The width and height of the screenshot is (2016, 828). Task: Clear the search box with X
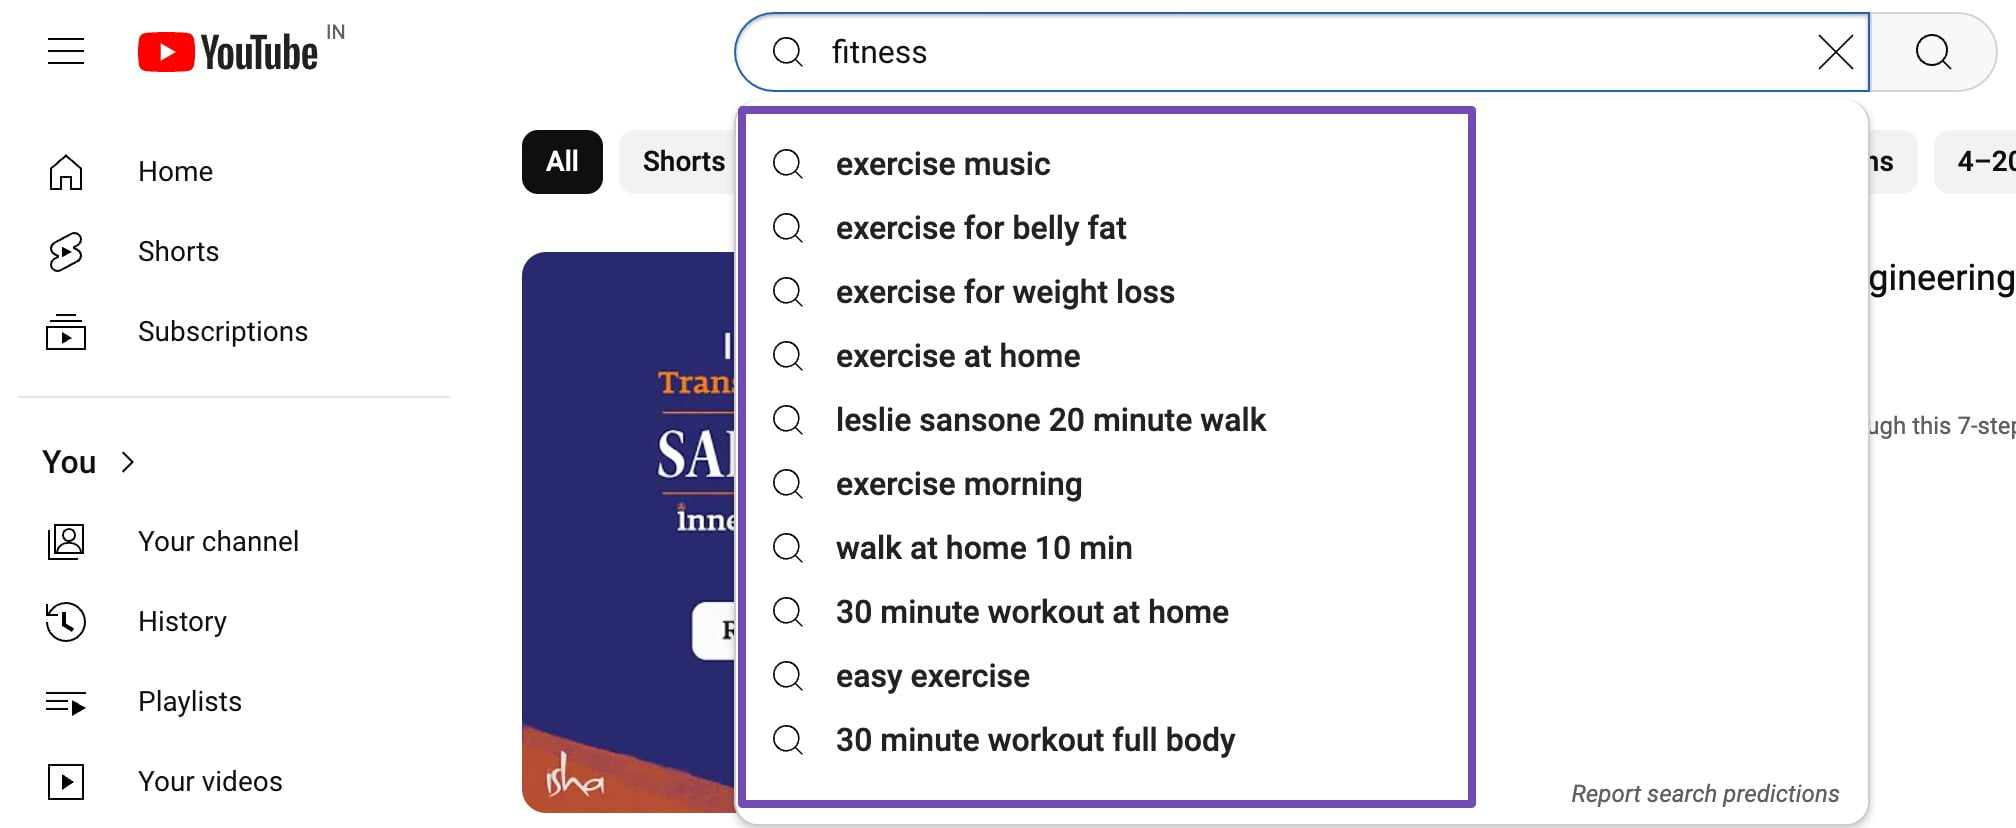[1835, 52]
